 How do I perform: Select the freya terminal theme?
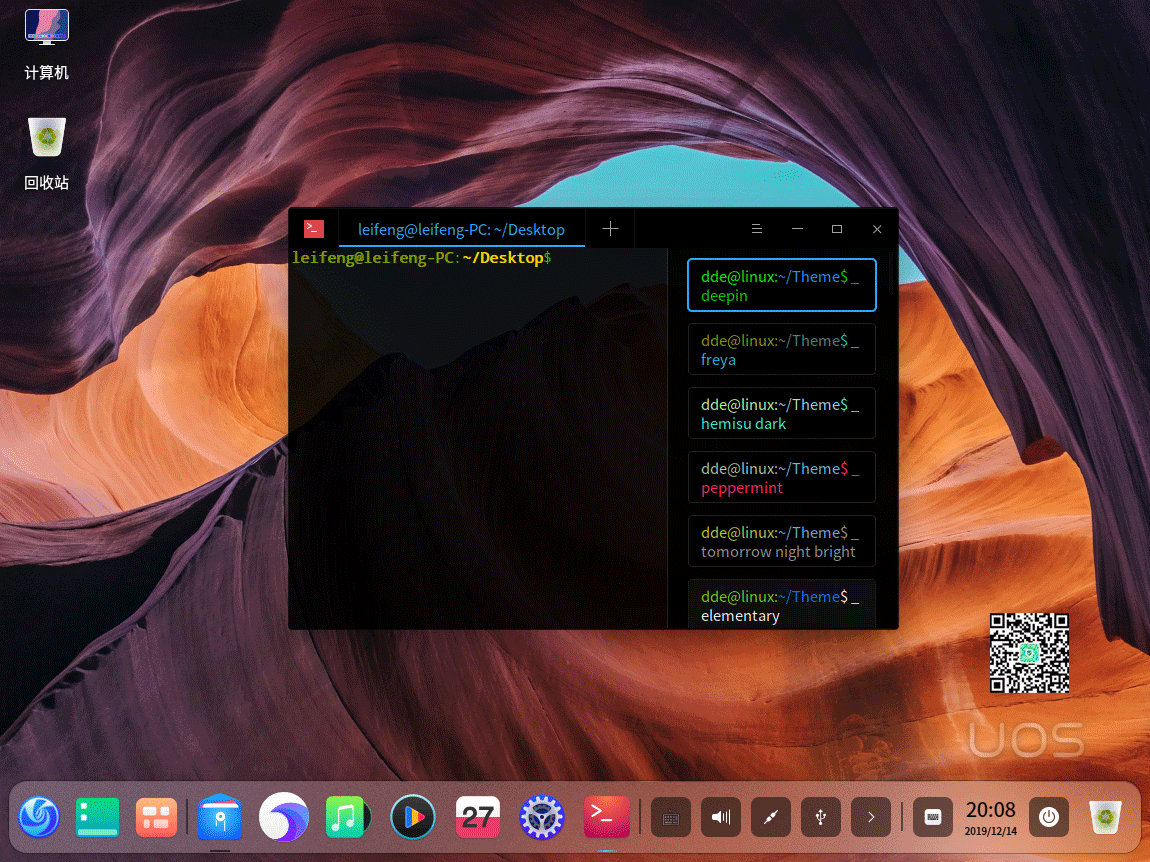[781, 349]
